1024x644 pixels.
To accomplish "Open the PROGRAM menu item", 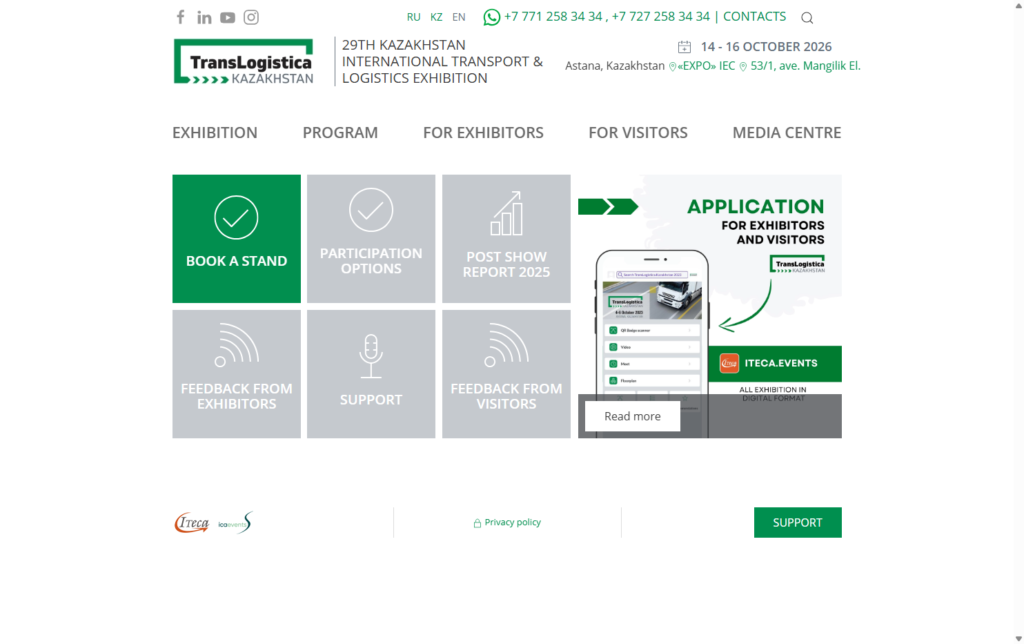I will pyautogui.click(x=340, y=132).
